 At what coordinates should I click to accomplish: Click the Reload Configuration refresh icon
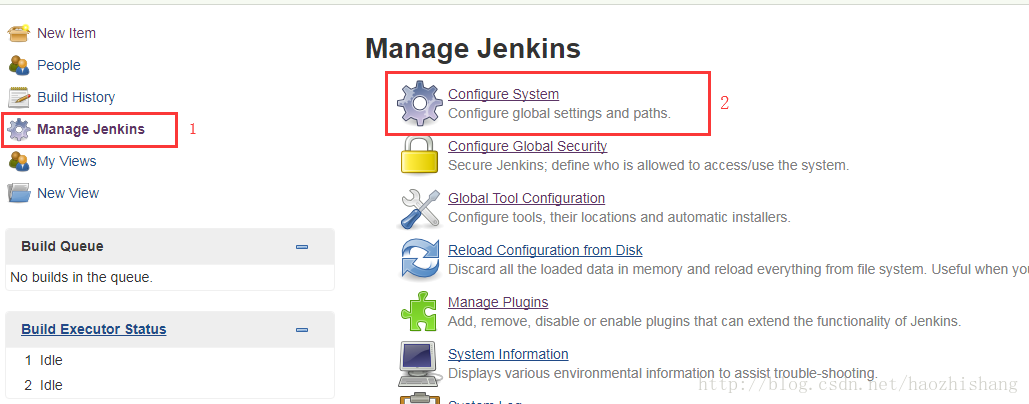tap(419, 260)
